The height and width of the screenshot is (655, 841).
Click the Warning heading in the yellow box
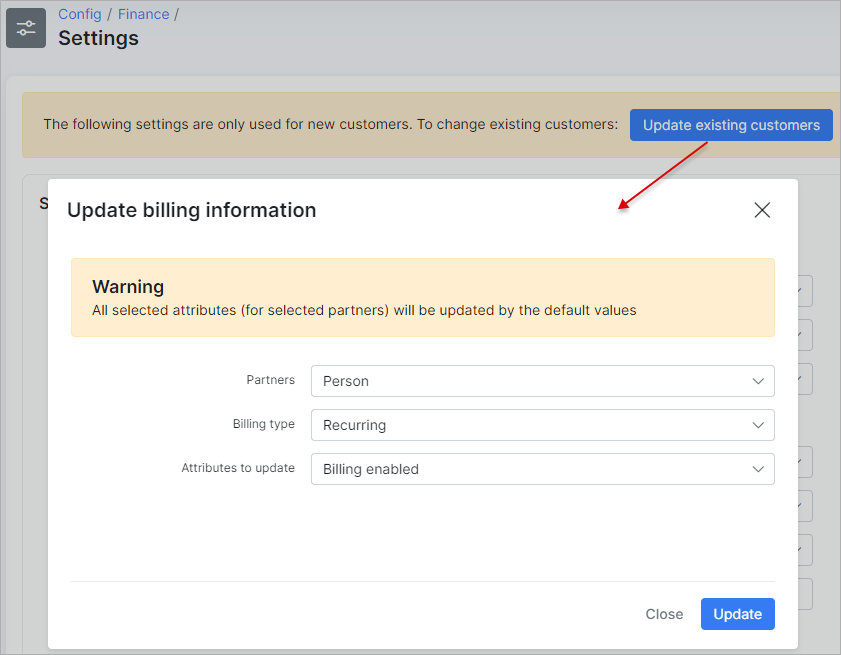point(128,287)
